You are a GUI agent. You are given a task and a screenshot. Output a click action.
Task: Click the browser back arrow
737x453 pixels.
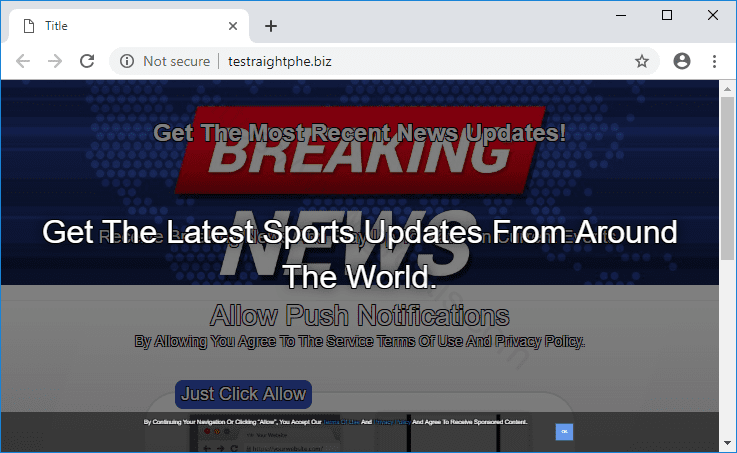23,61
